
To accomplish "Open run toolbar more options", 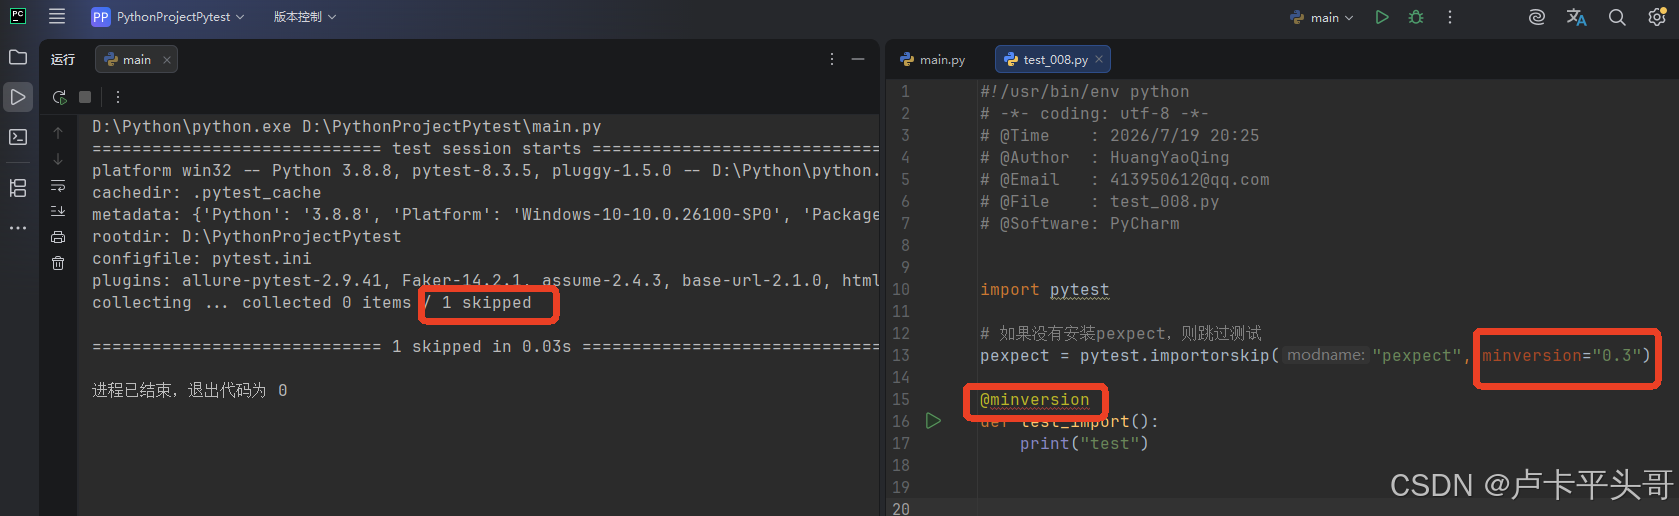I will pos(118,97).
